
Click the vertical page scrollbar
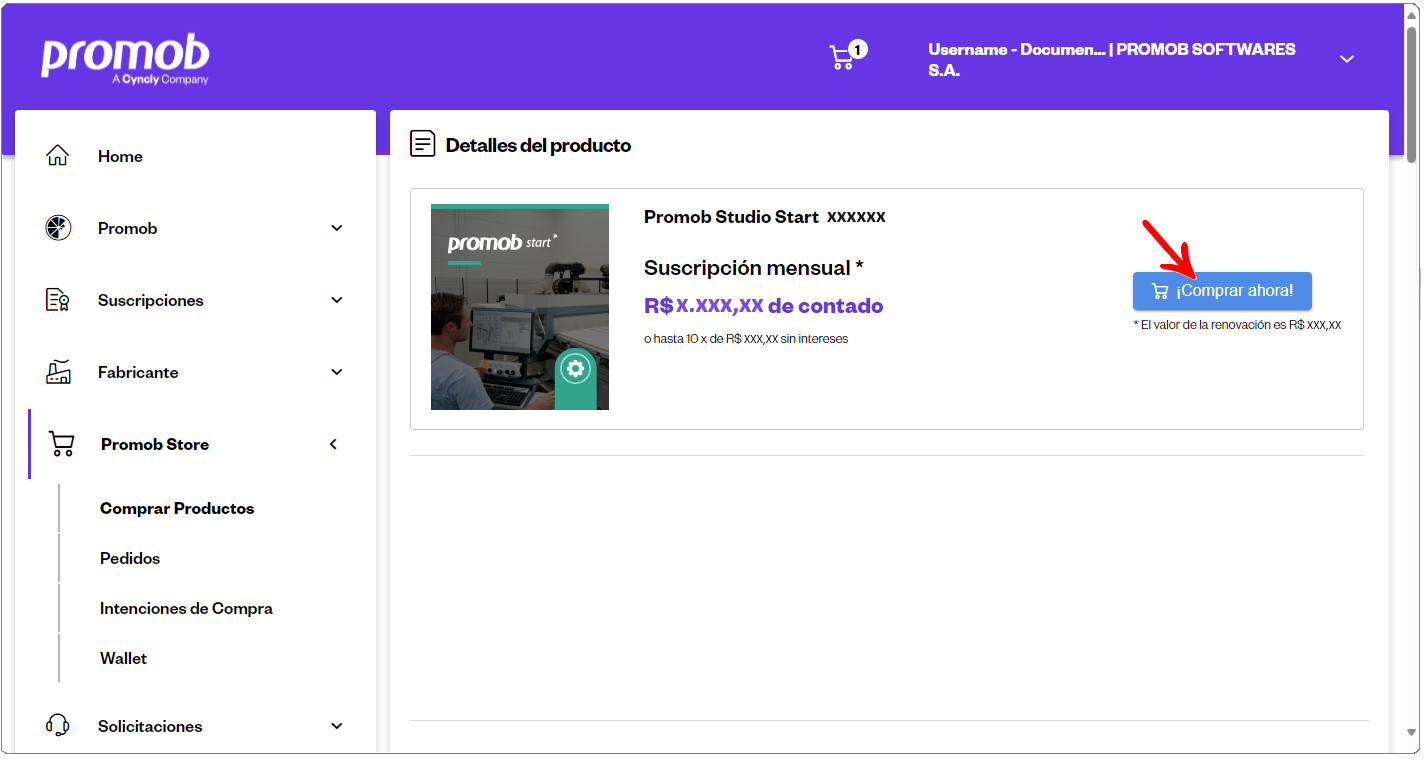1411,95
